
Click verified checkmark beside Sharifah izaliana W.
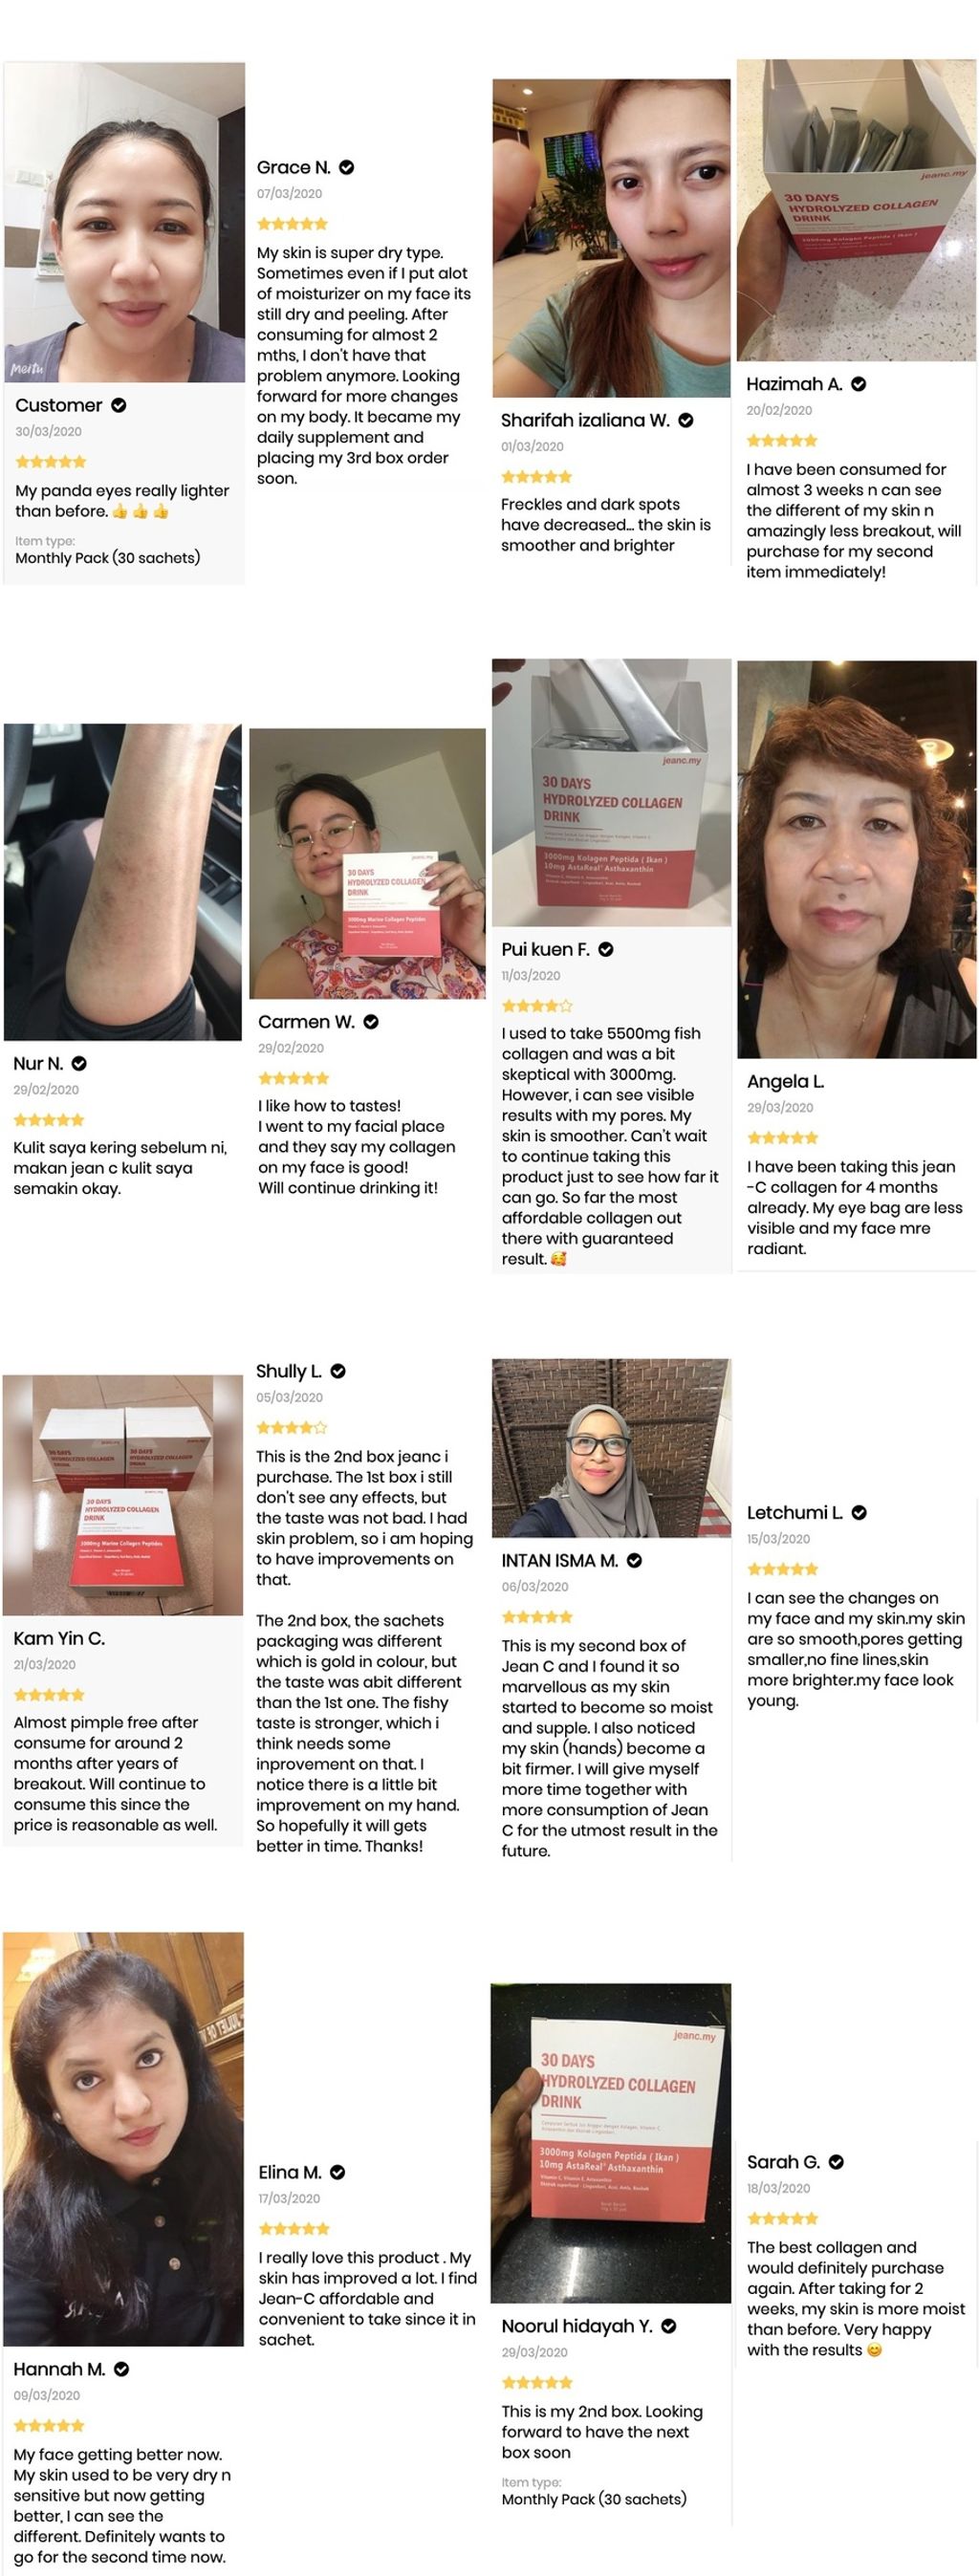coord(686,421)
